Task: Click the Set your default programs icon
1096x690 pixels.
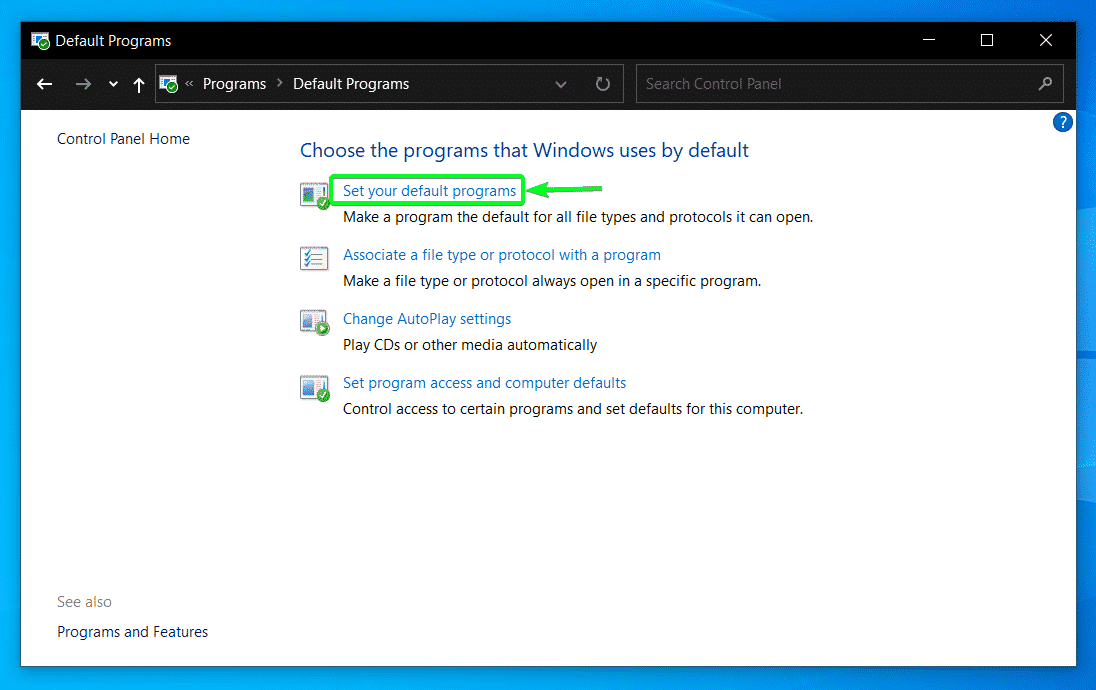Action: [315, 195]
